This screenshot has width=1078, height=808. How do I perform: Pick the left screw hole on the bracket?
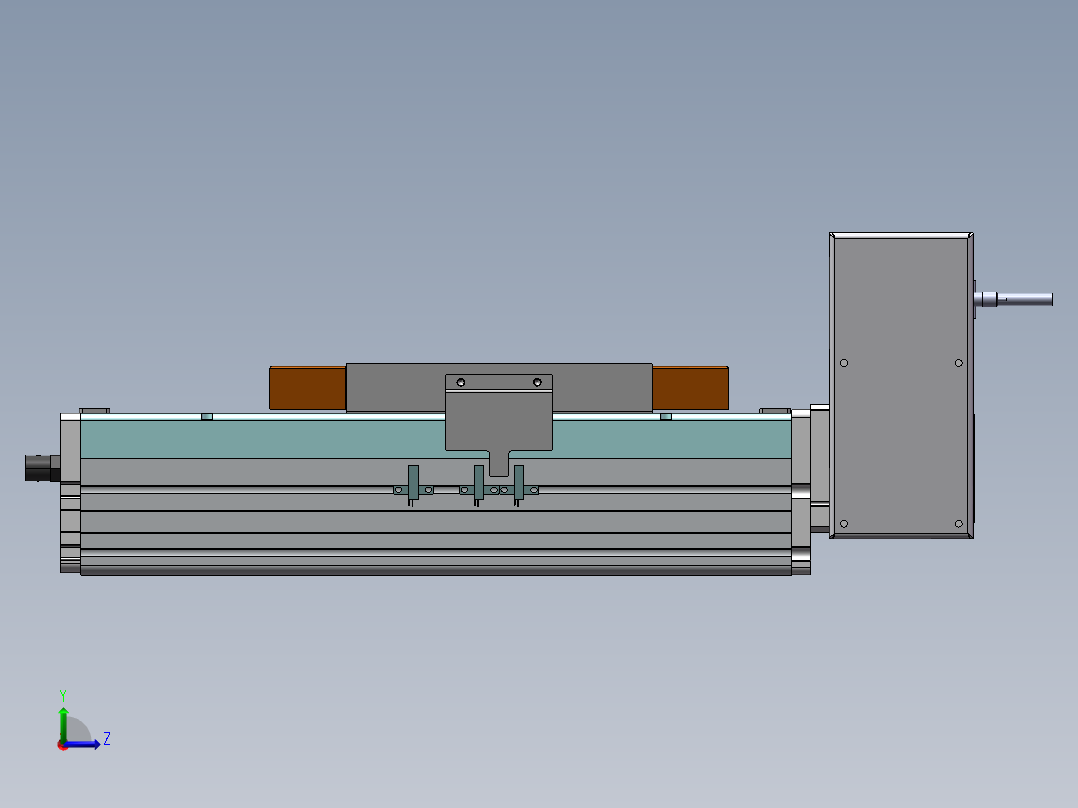(x=461, y=382)
